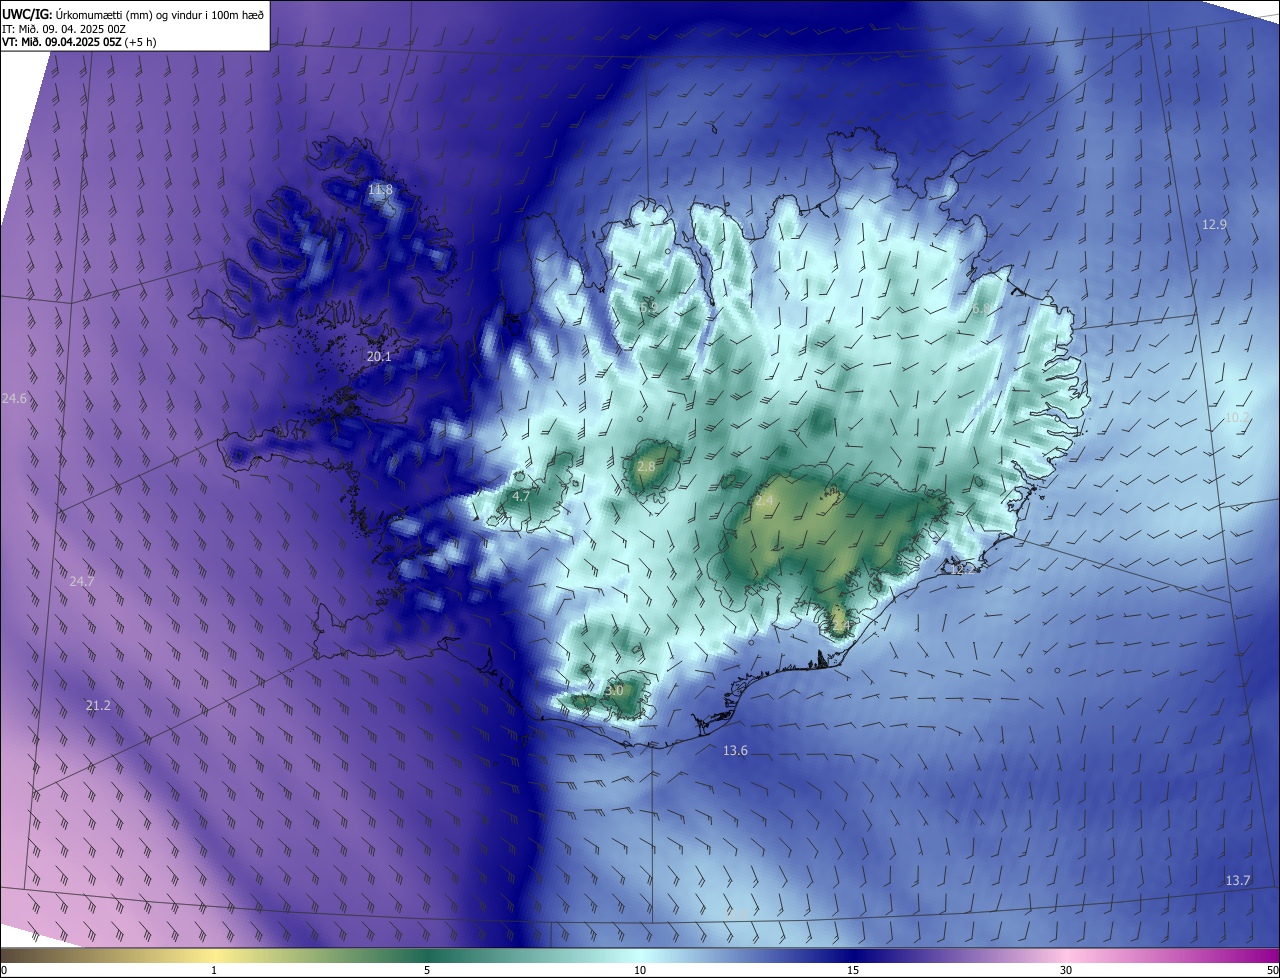This screenshot has height=978, width=1280.
Task: Click the color scale tick label 30
Action: pos(1066,970)
